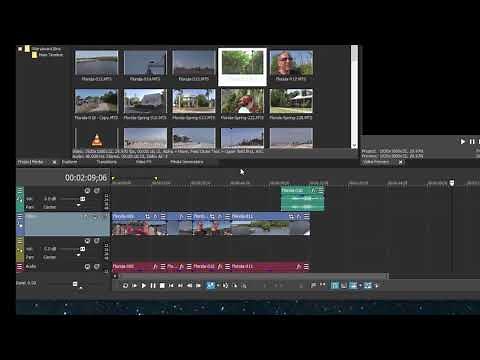Play in the Video Preview window

pyautogui.click(x=463, y=142)
